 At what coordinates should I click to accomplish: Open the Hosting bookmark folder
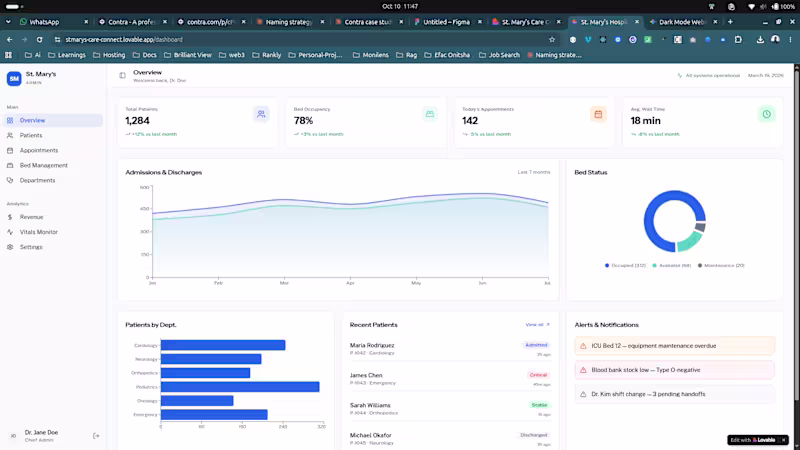pos(109,55)
